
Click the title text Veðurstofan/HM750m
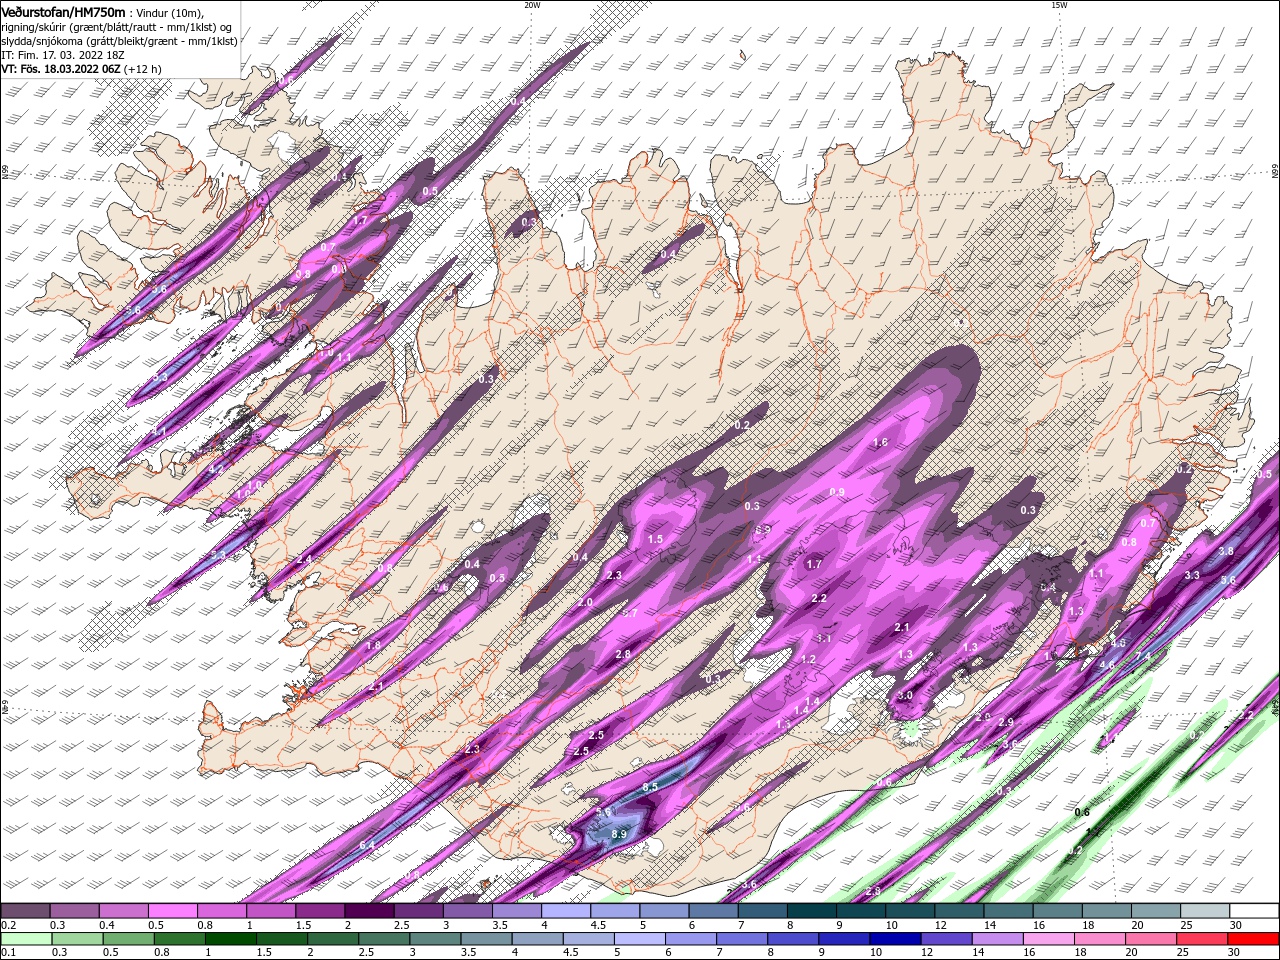pyautogui.click(x=63, y=11)
